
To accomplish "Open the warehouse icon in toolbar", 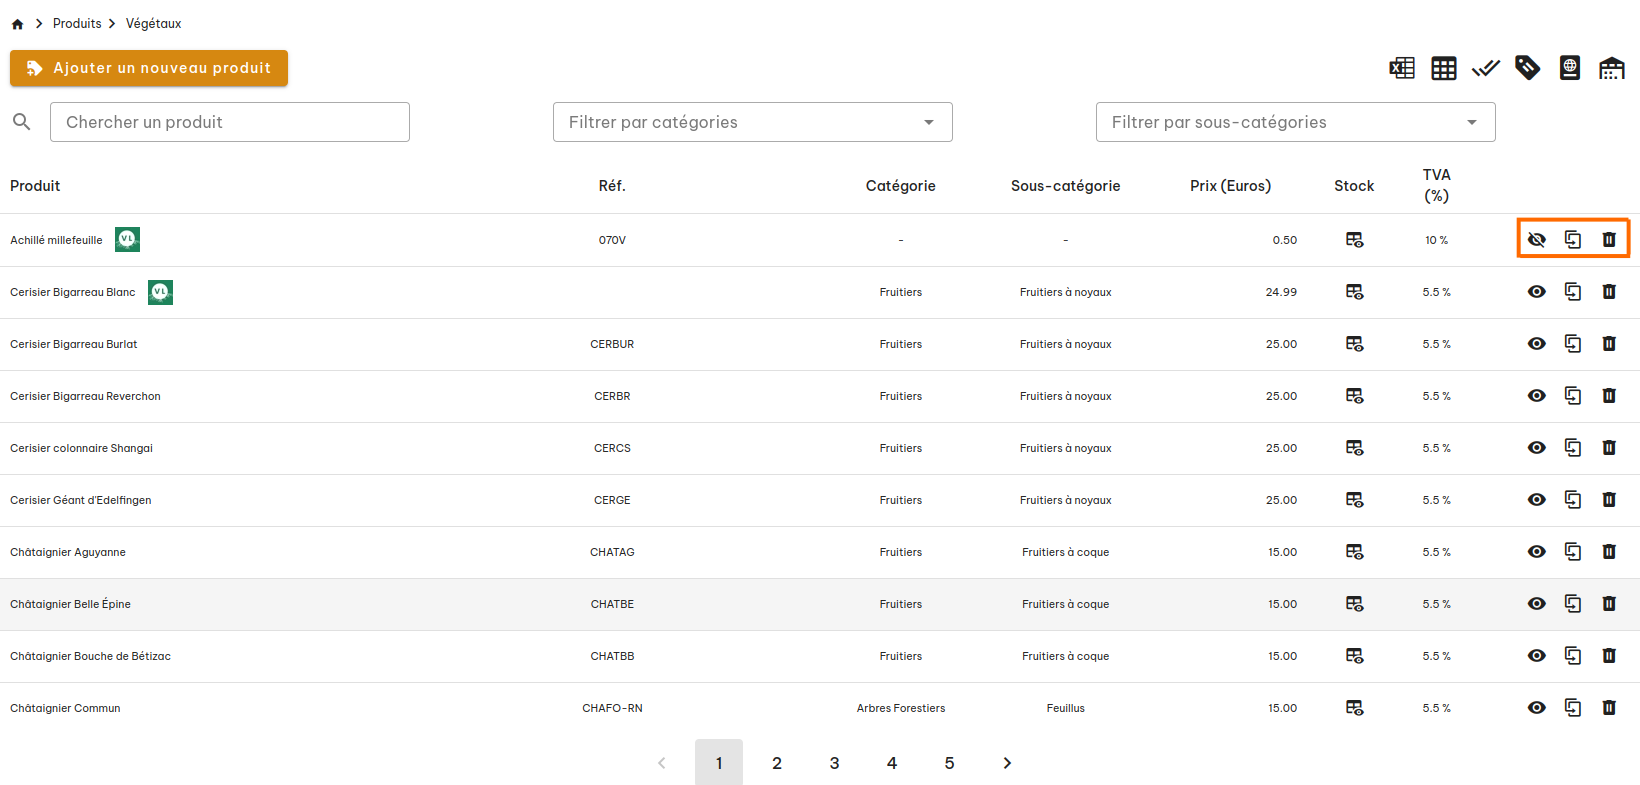I will [1612, 68].
